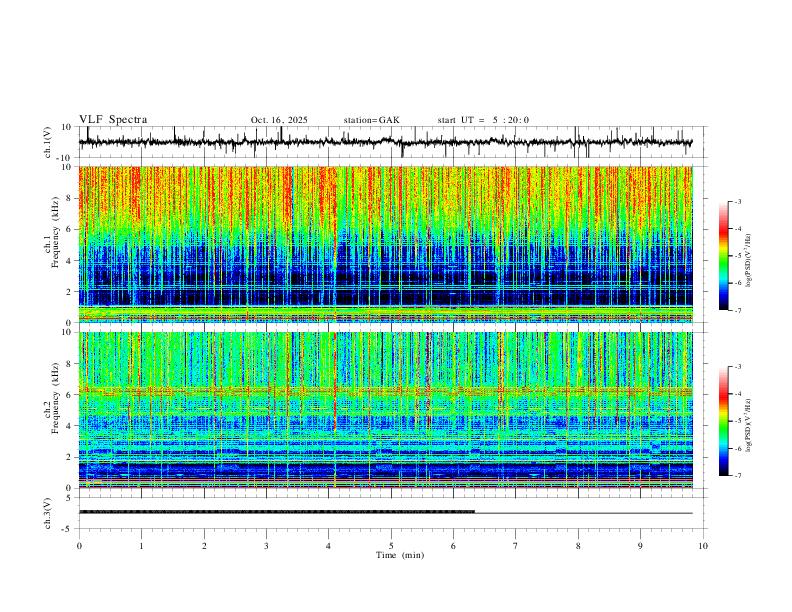Click the "ch.1(V)" axis label
Viewport: 792px width, 612px height.
48,142
